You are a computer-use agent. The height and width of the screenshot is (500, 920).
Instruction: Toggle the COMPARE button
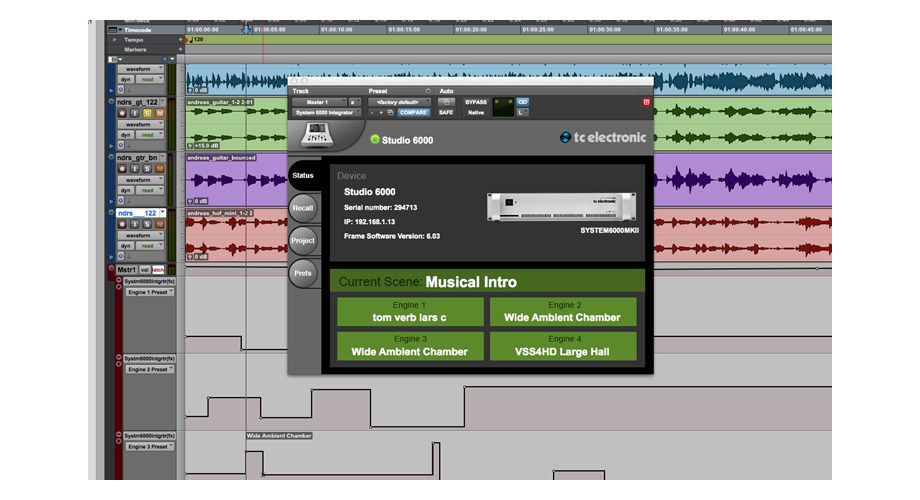click(413, 113)
